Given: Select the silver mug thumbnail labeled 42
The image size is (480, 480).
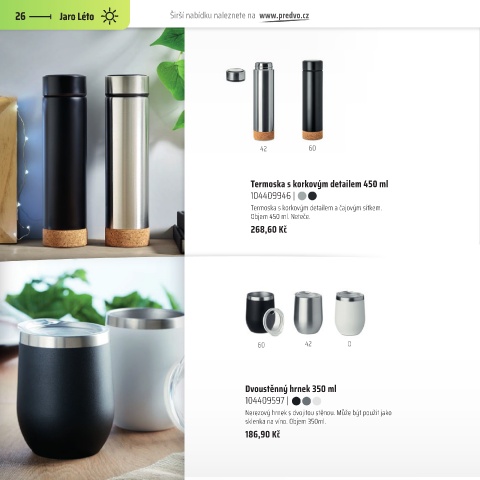Looking at the screenshot, I should tap(308, 313).
